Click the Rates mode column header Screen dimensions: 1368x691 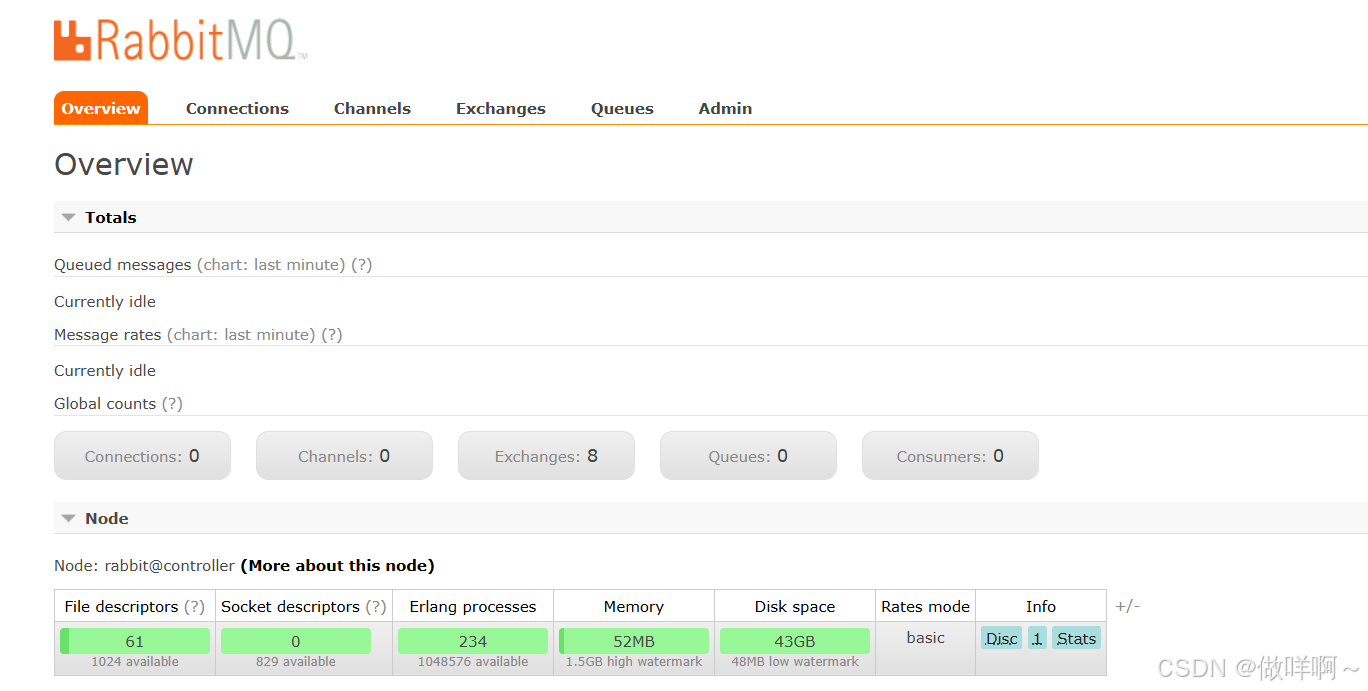[x=925, y=606]
